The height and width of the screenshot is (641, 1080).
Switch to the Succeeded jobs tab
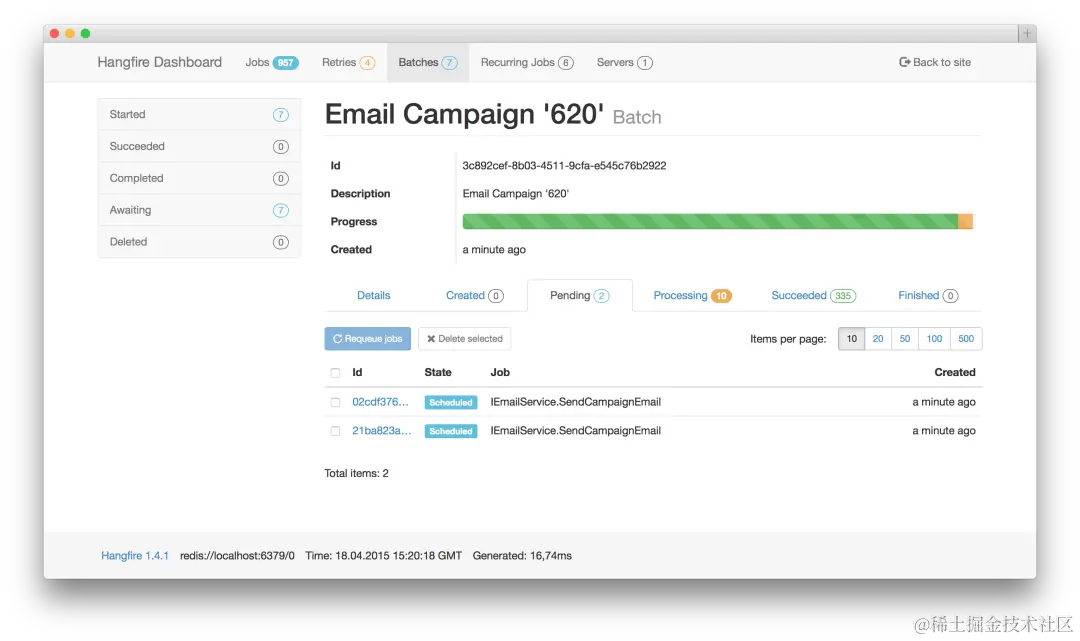click(813, 295)
